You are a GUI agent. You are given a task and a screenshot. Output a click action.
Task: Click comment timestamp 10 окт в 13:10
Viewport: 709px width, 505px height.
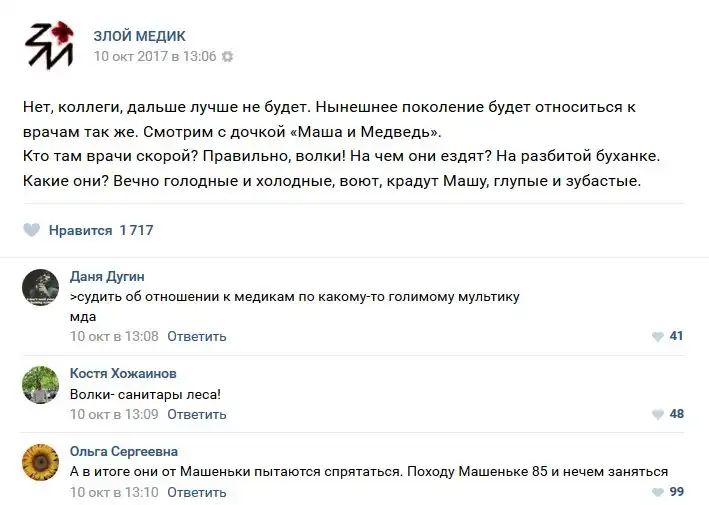coord(114,492)
